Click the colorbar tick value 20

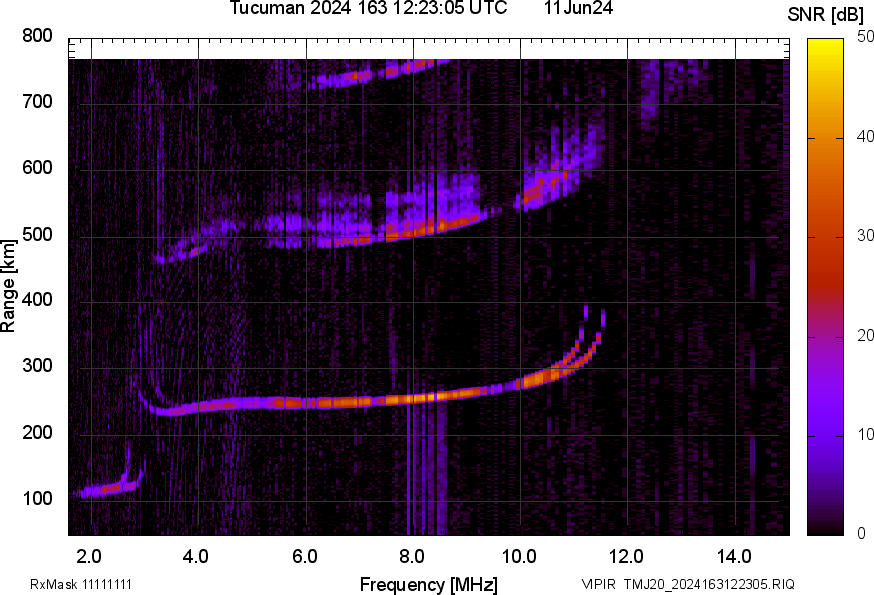pos(865,335)
